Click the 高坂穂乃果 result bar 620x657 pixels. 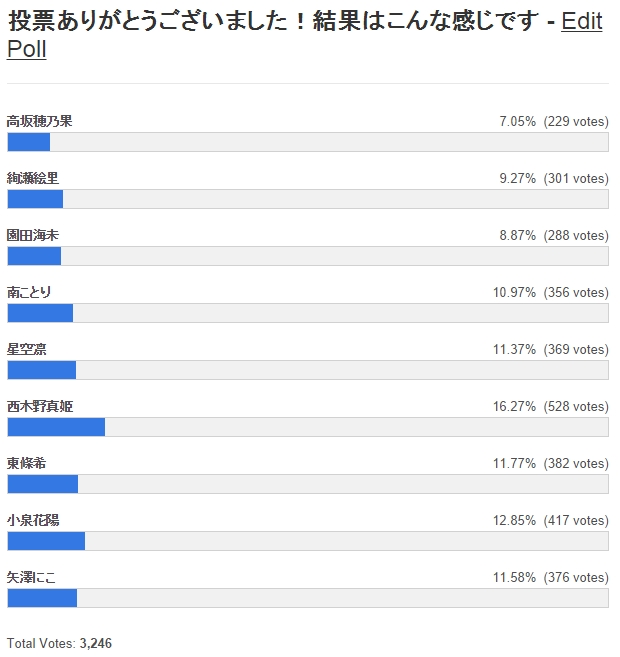coord(307,142)
